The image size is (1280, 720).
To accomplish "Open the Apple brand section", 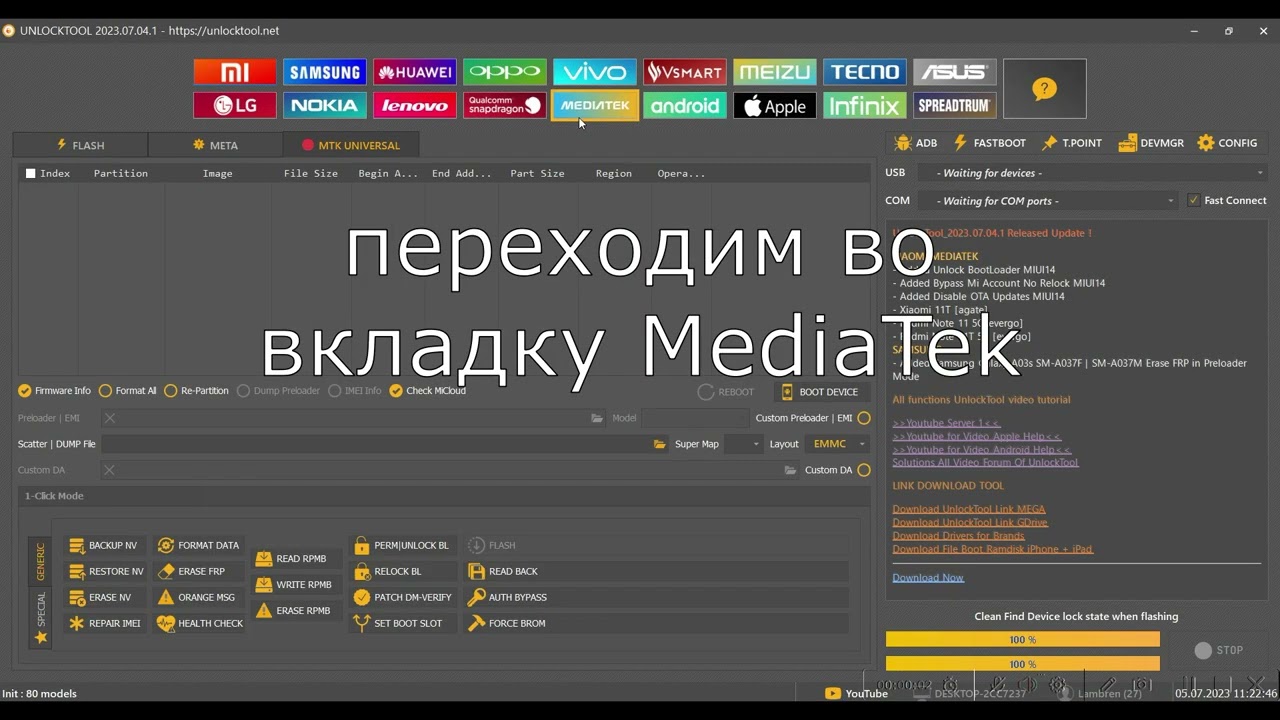I will pyautogui.click(x=775, y=105).
